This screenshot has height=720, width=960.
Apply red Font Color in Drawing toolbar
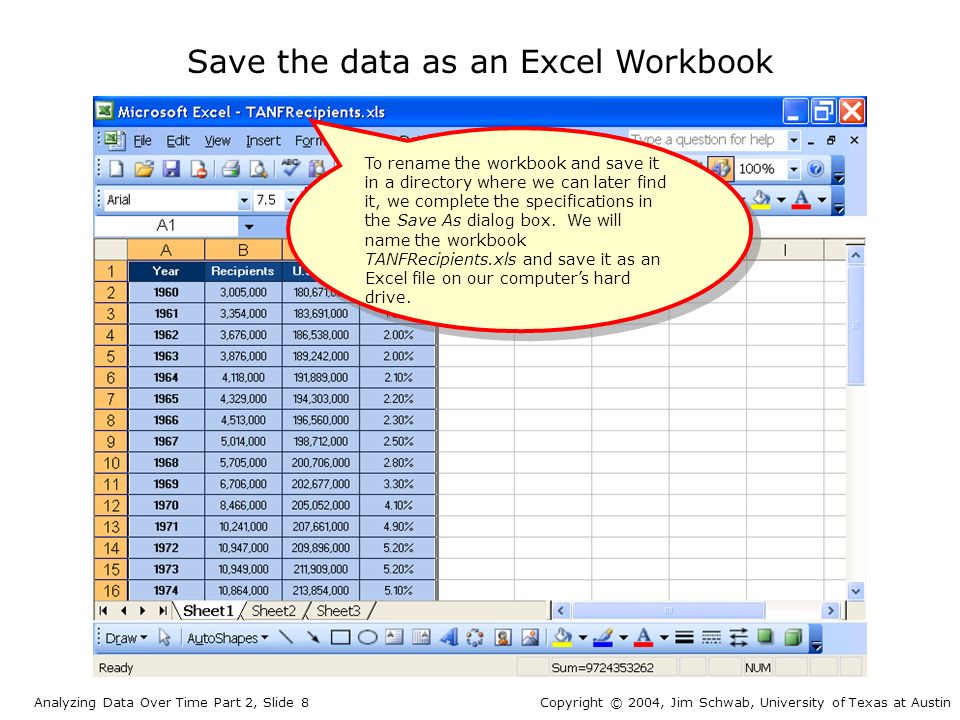643,638
